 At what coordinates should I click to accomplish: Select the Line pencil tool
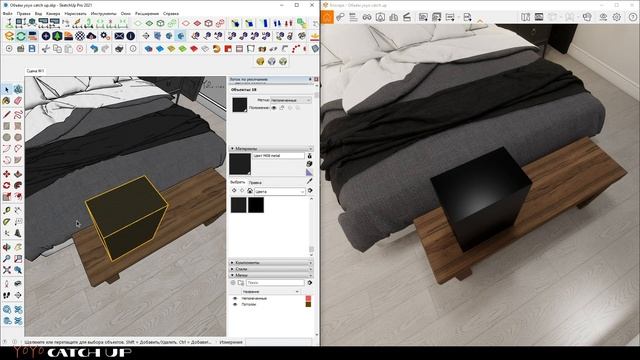coord(7,115)
